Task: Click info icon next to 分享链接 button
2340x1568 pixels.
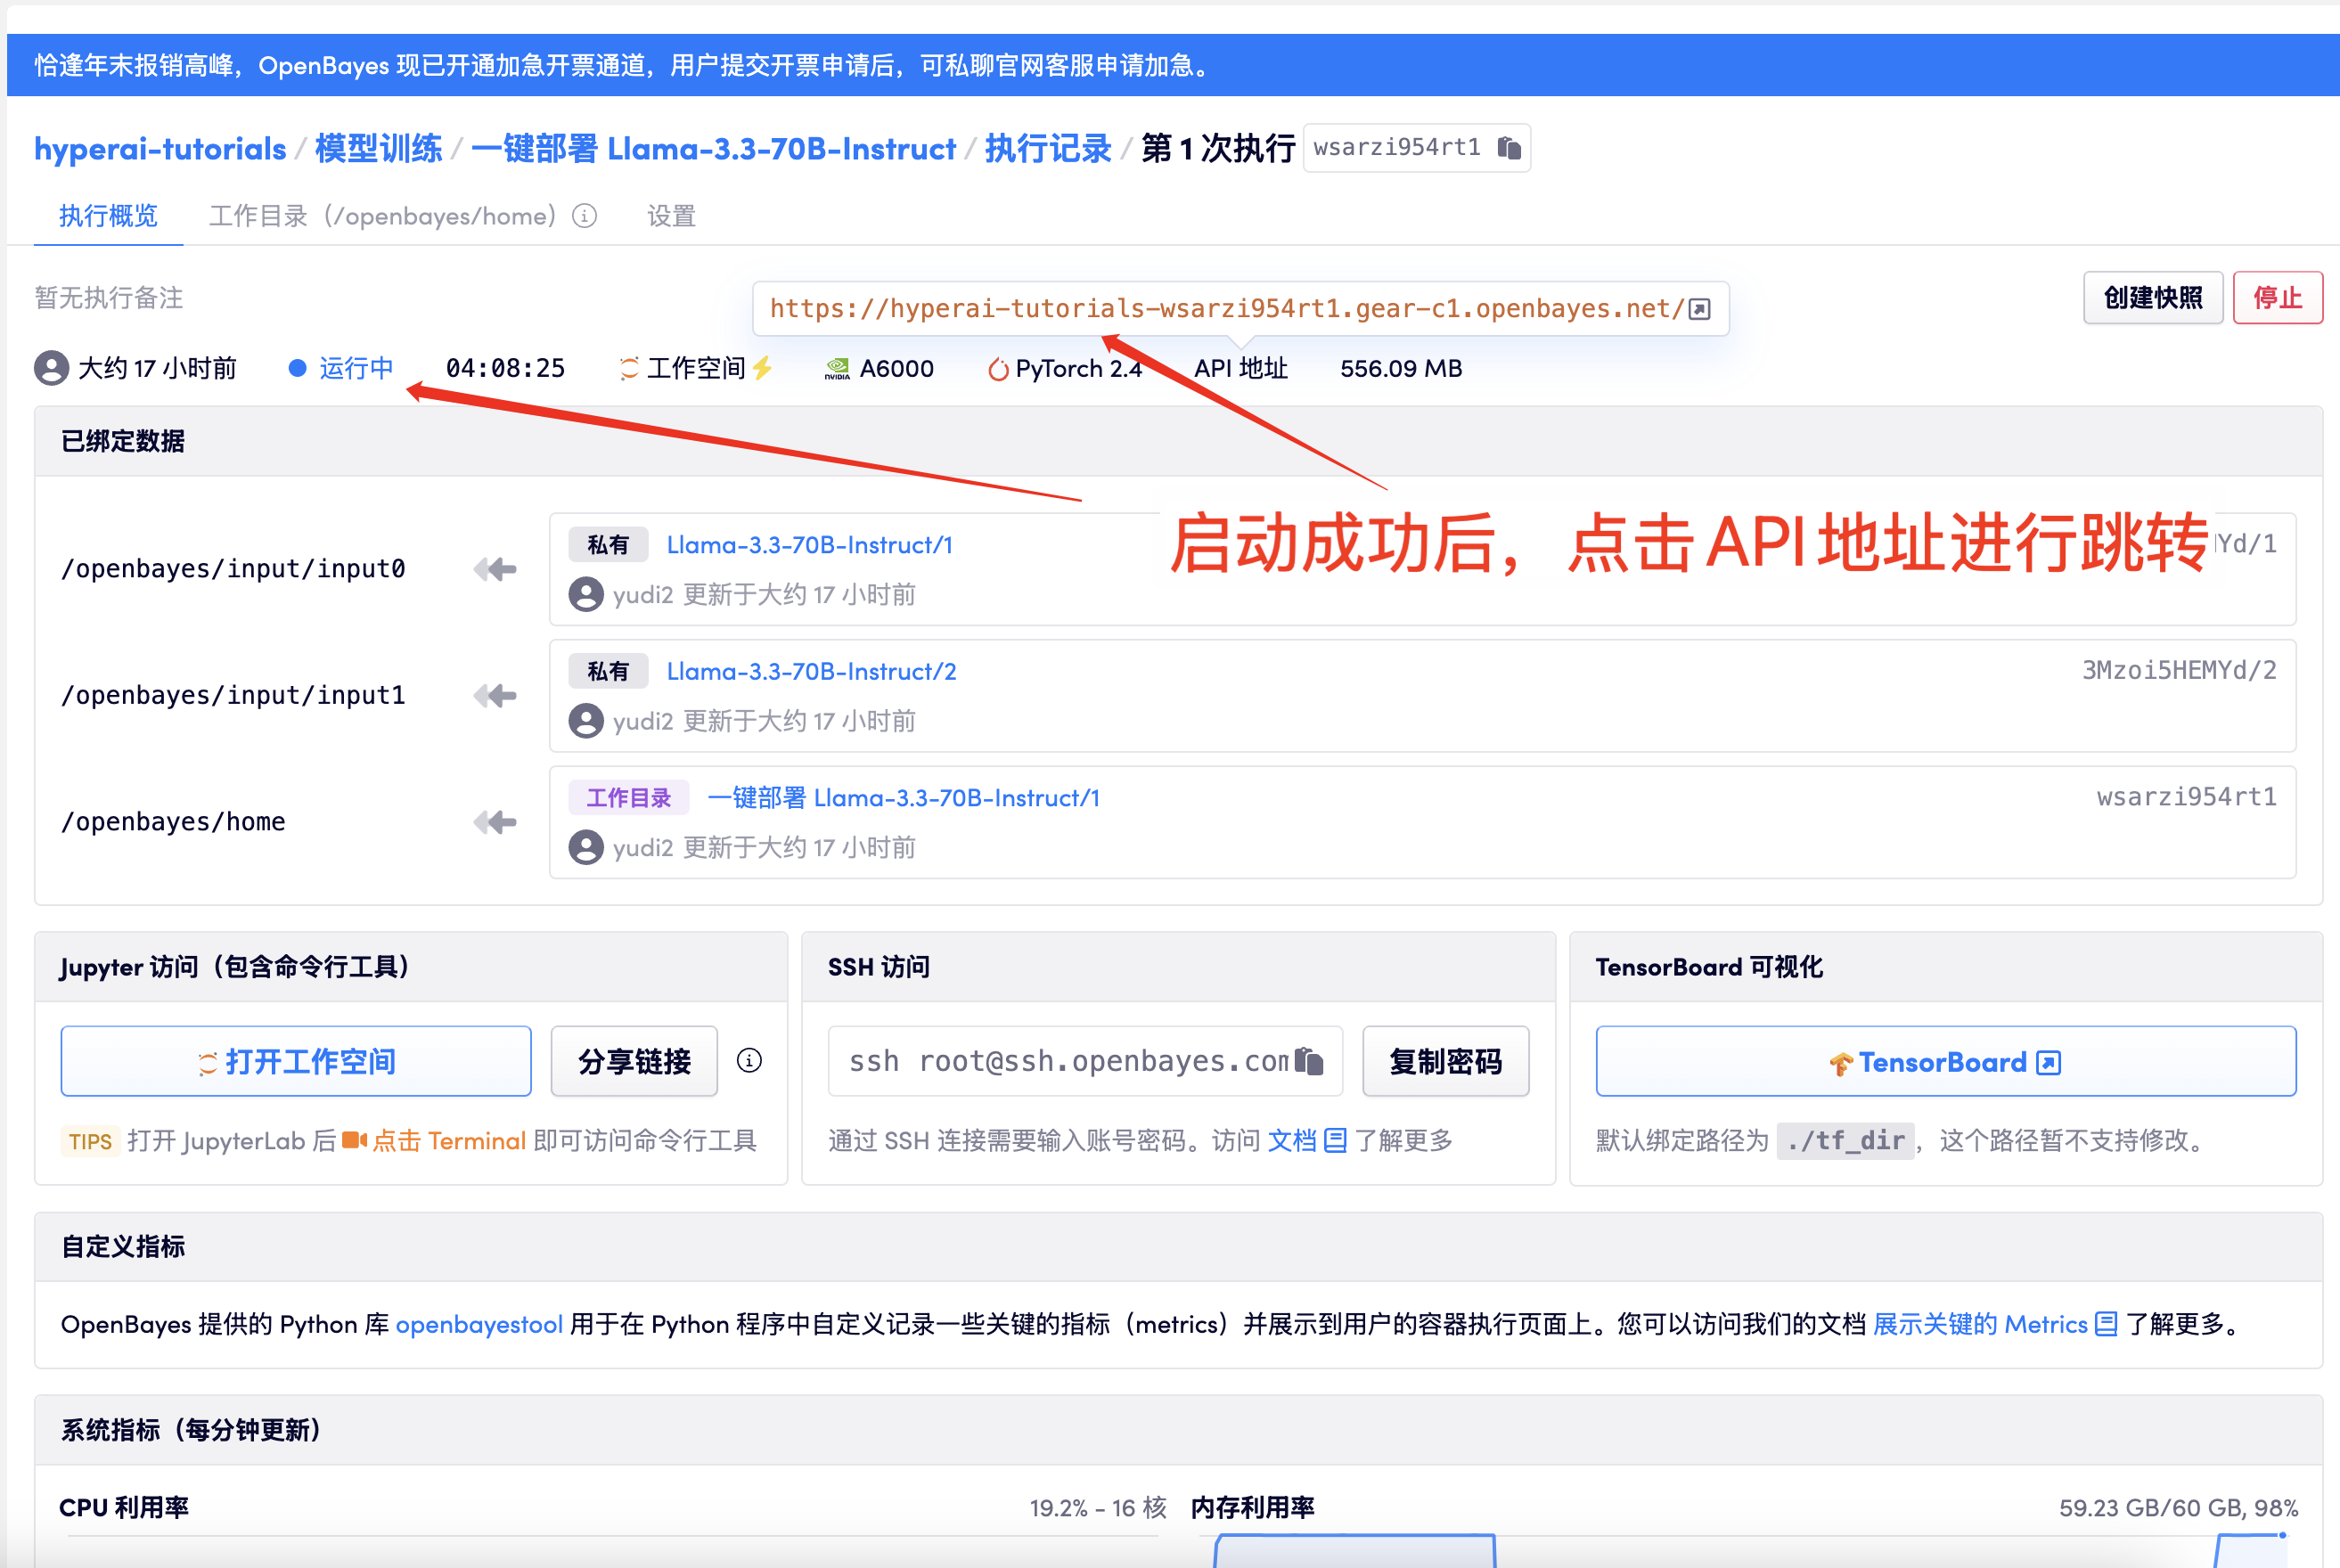Action: click(749, 1061)
